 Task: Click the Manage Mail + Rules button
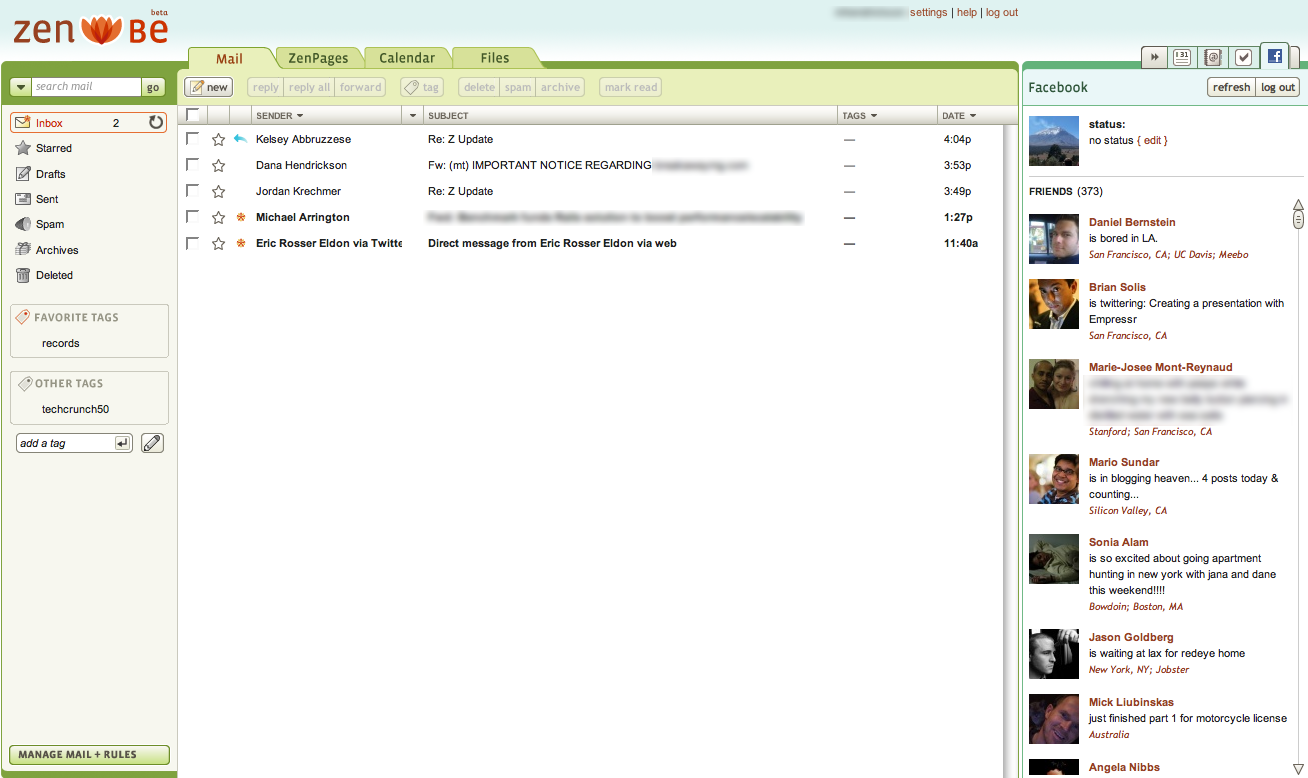tap(89, 755)
